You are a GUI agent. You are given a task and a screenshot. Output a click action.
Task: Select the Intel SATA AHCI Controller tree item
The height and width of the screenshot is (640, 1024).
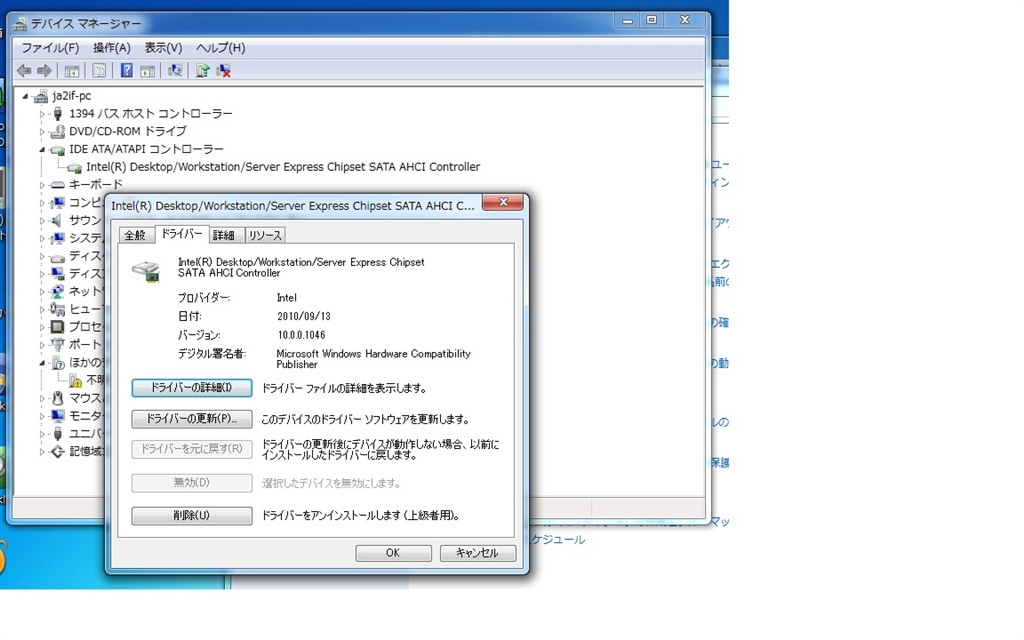click(x=283, y=167)
